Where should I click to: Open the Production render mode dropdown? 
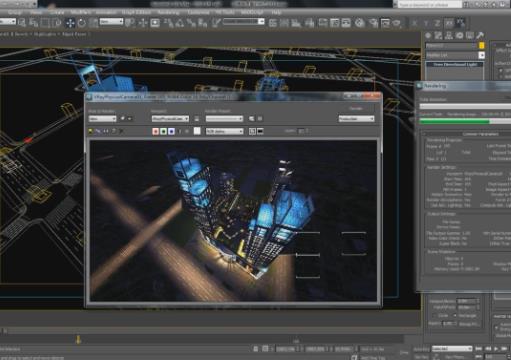tap(356, 119)
